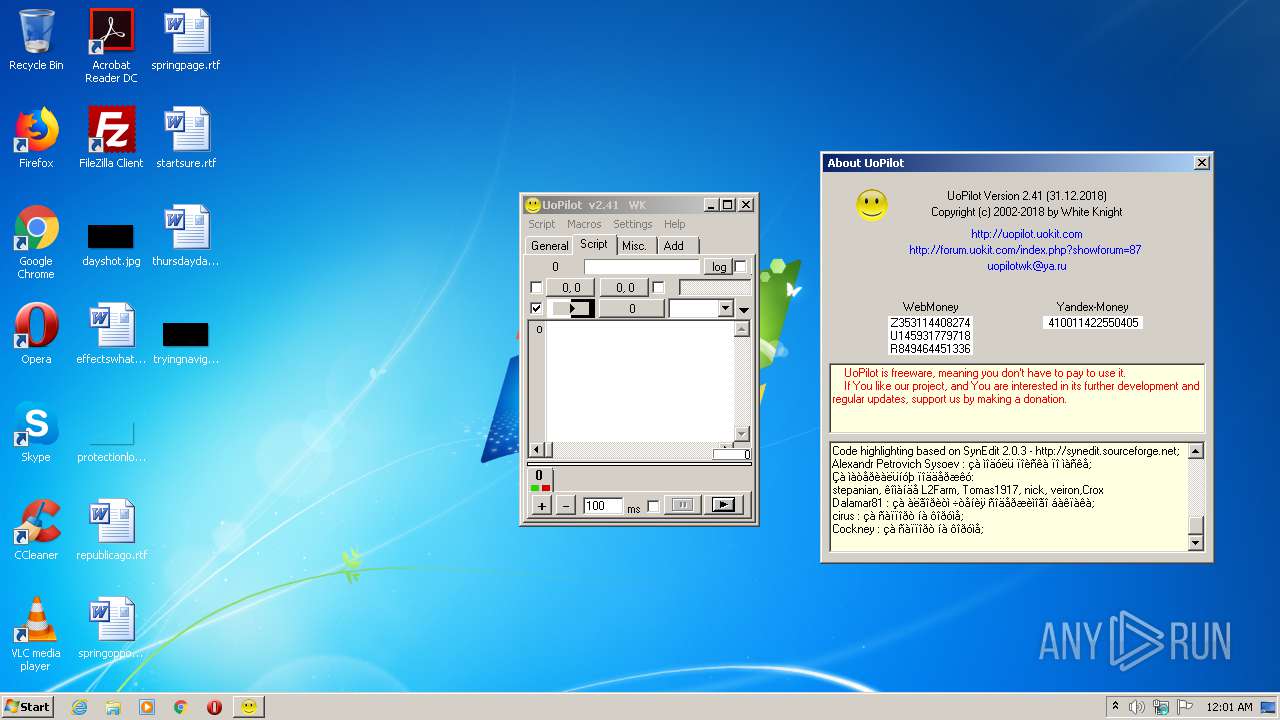Select protectionlo... file icon
The height and width of the screenshot is (720, 1280).
click(x=111, y=442)
